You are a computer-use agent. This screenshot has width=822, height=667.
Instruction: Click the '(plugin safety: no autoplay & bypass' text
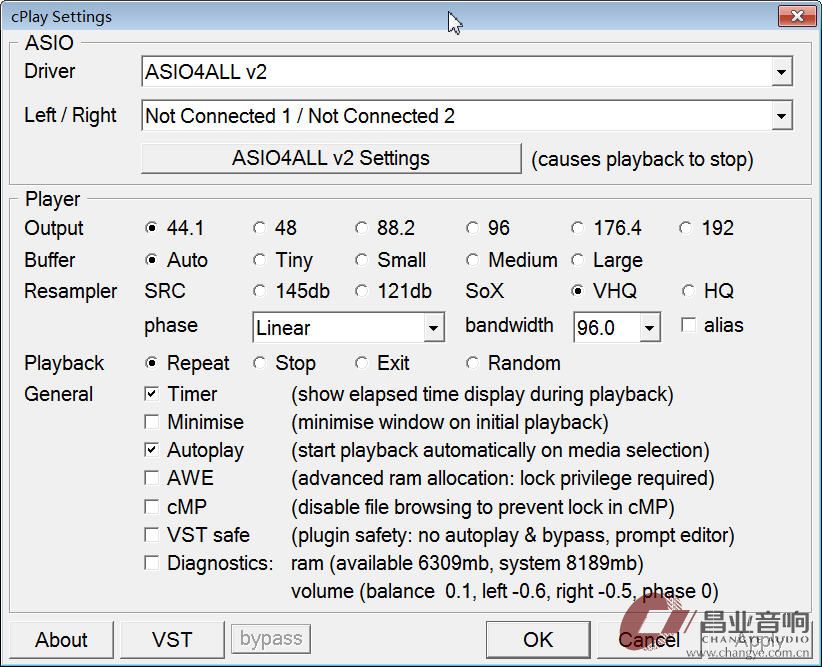[x=450, y=535]
